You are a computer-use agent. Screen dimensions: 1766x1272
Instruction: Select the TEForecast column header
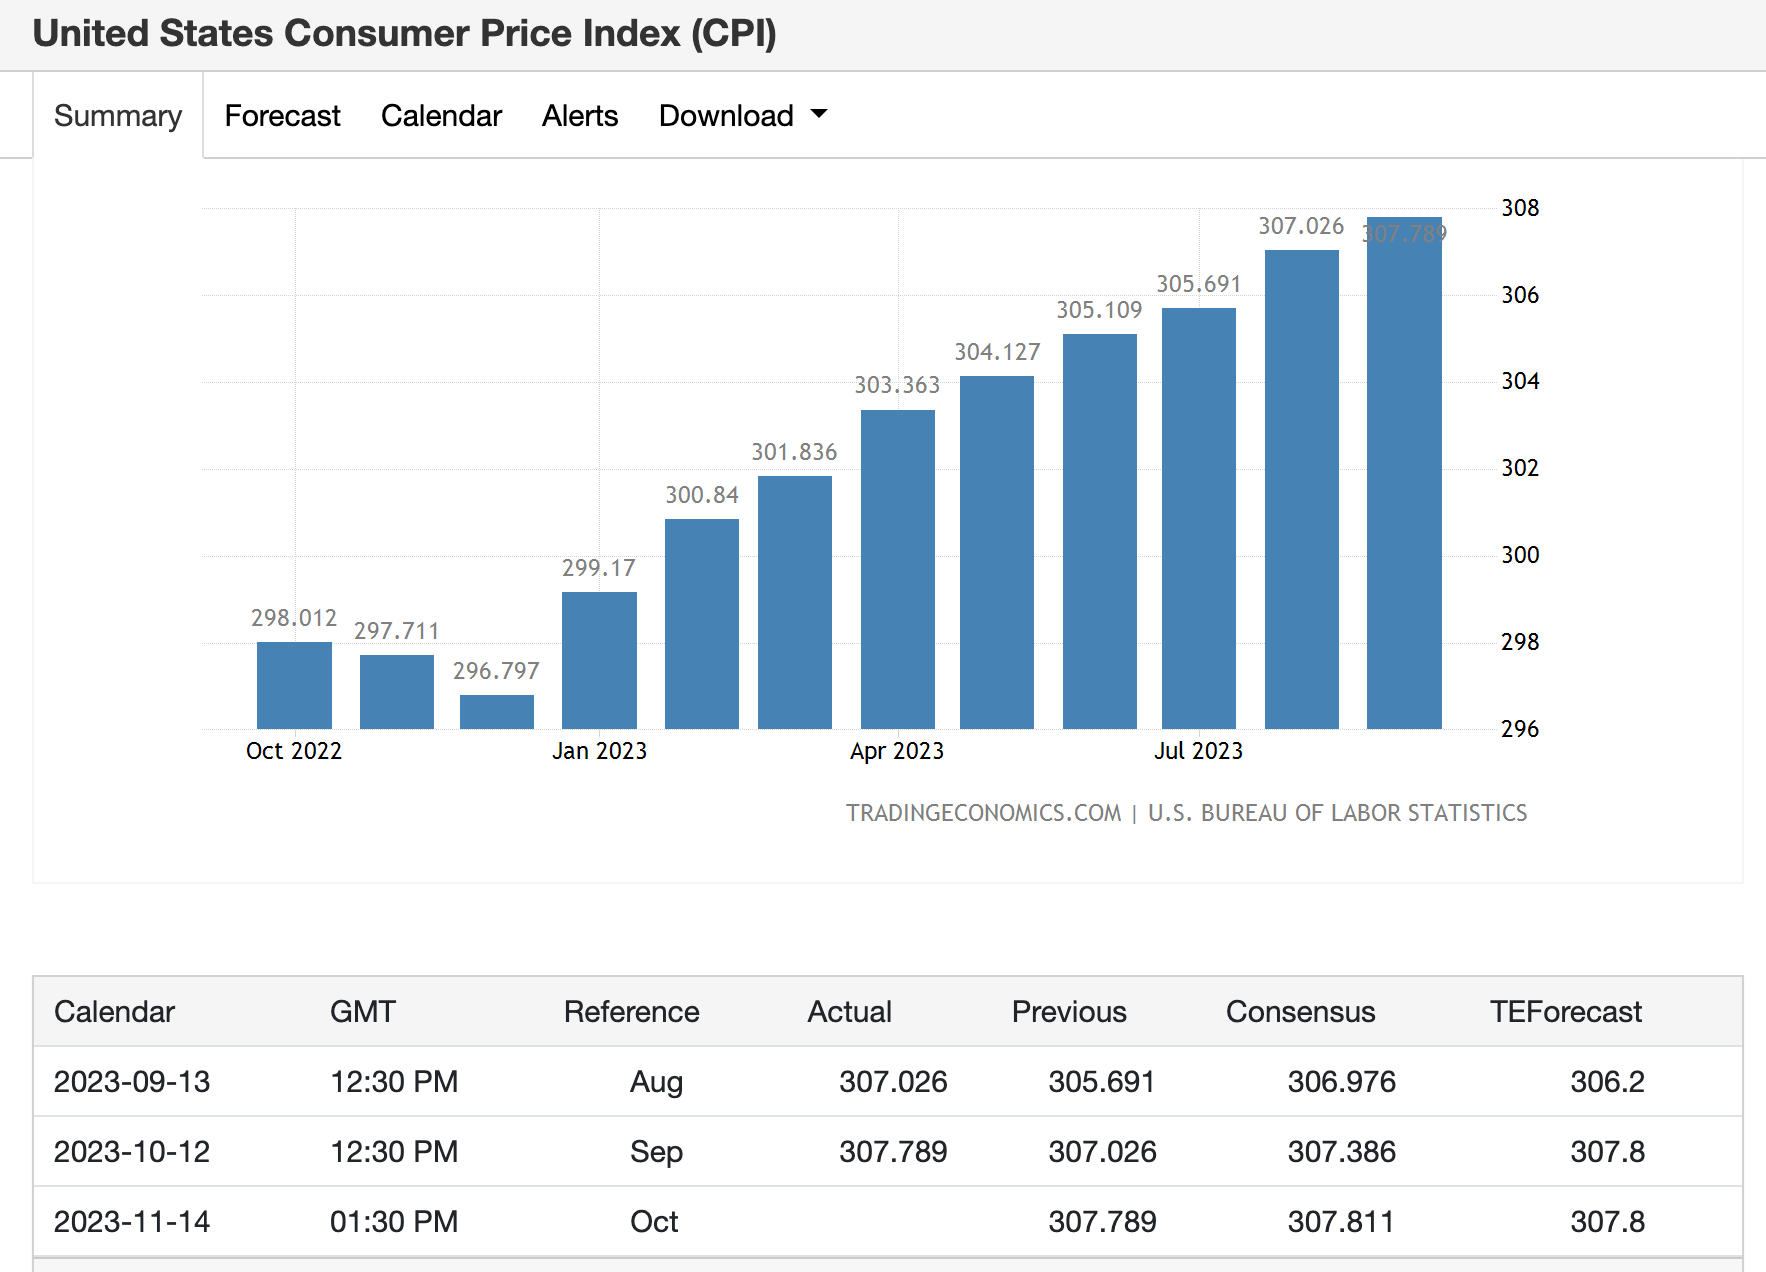(1565, 1011)
